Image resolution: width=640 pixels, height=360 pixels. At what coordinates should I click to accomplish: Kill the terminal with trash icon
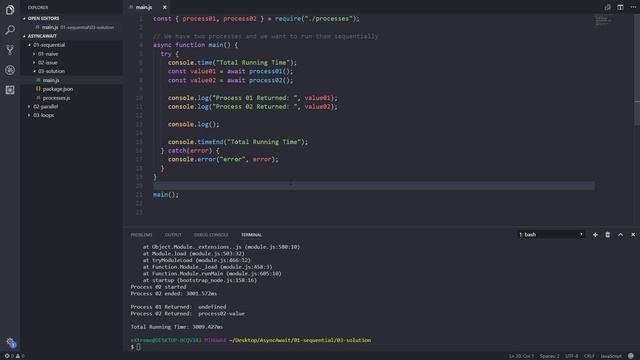[x=607, y=235]
